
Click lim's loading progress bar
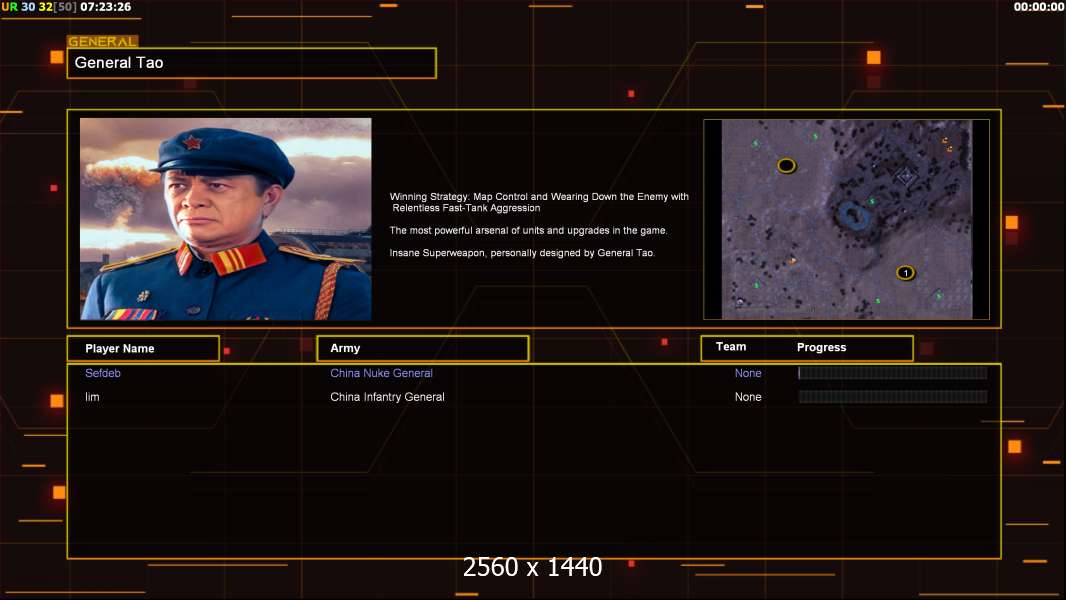[x=893, y=397]
